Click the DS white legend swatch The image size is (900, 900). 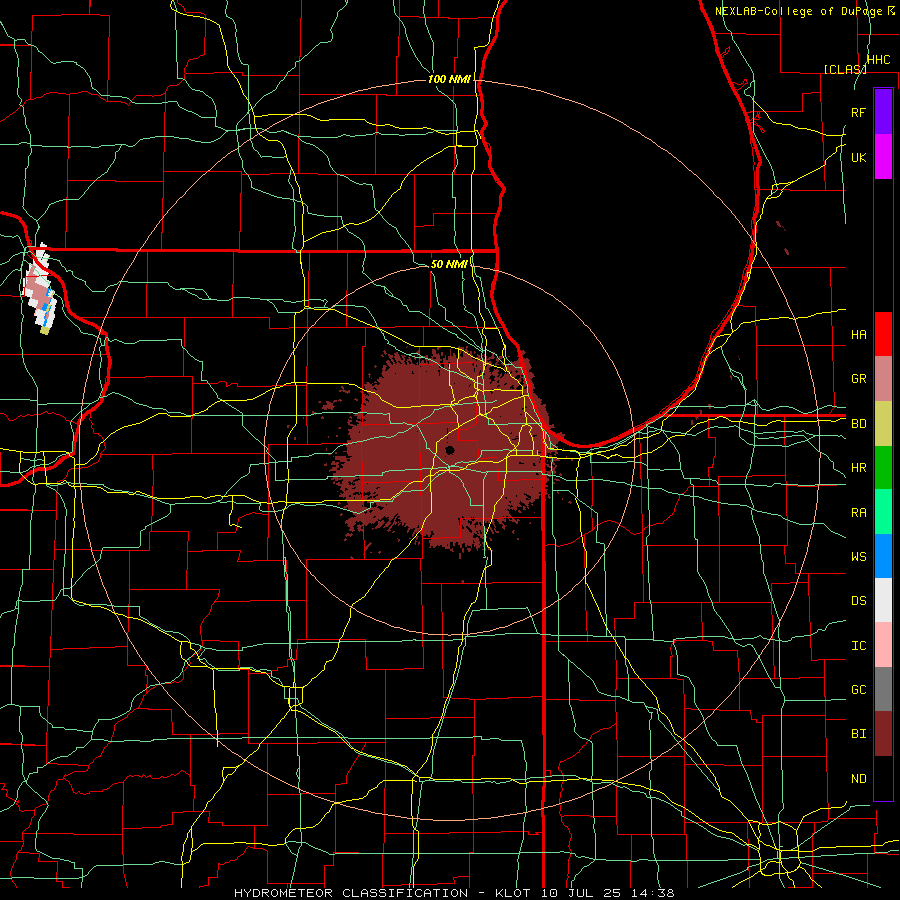click(x=883, y=600)
